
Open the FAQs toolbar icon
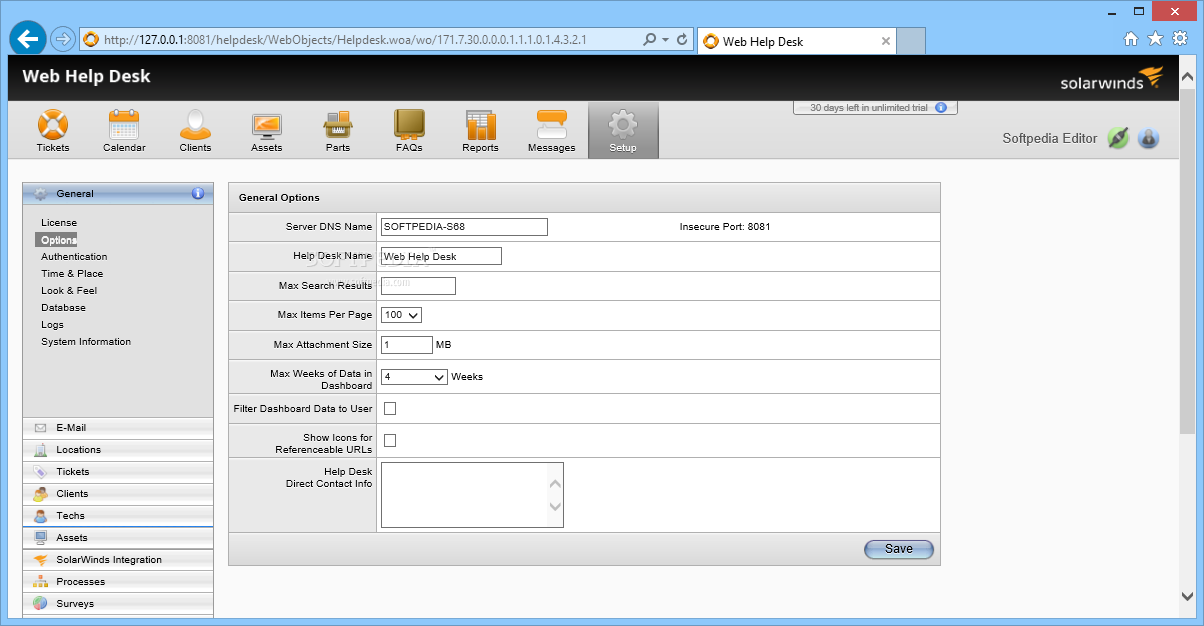409,132
